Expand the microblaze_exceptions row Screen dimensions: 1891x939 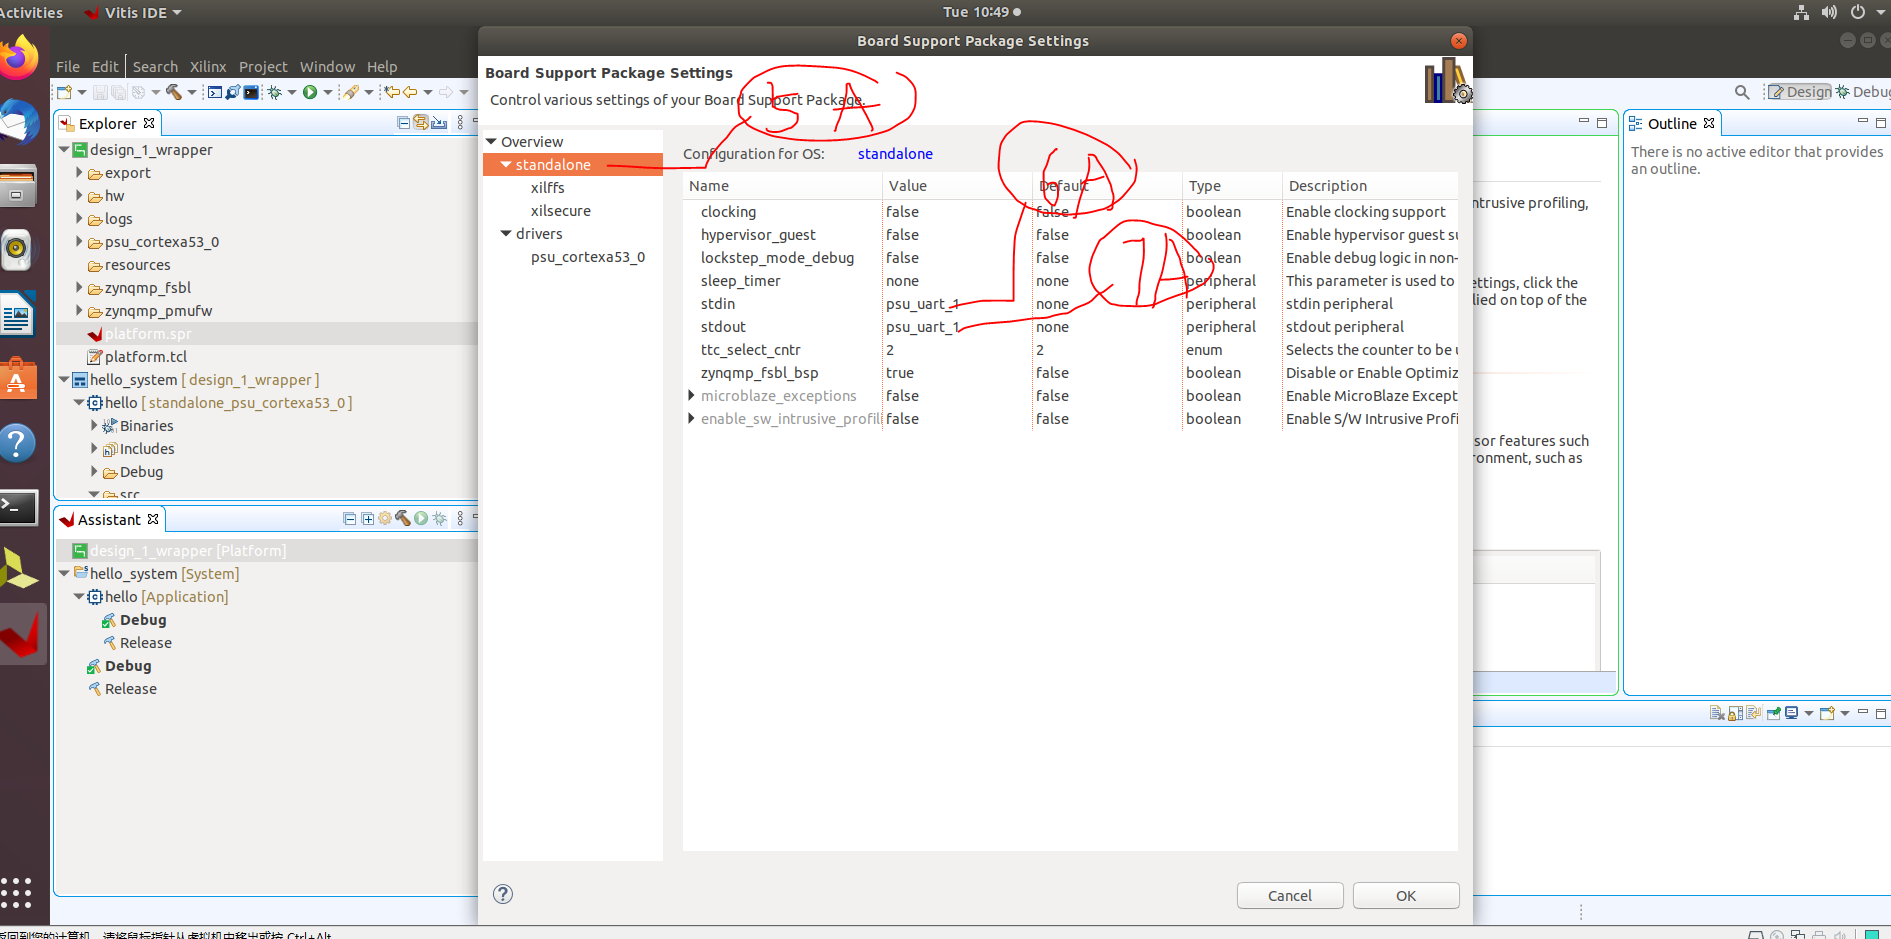point(691,396)
